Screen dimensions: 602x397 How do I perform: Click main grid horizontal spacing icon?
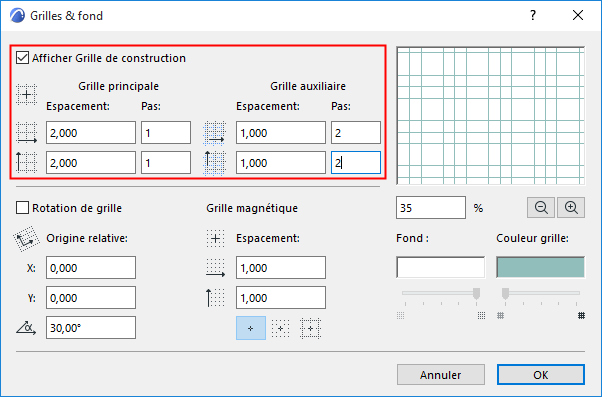click(26, 133)
